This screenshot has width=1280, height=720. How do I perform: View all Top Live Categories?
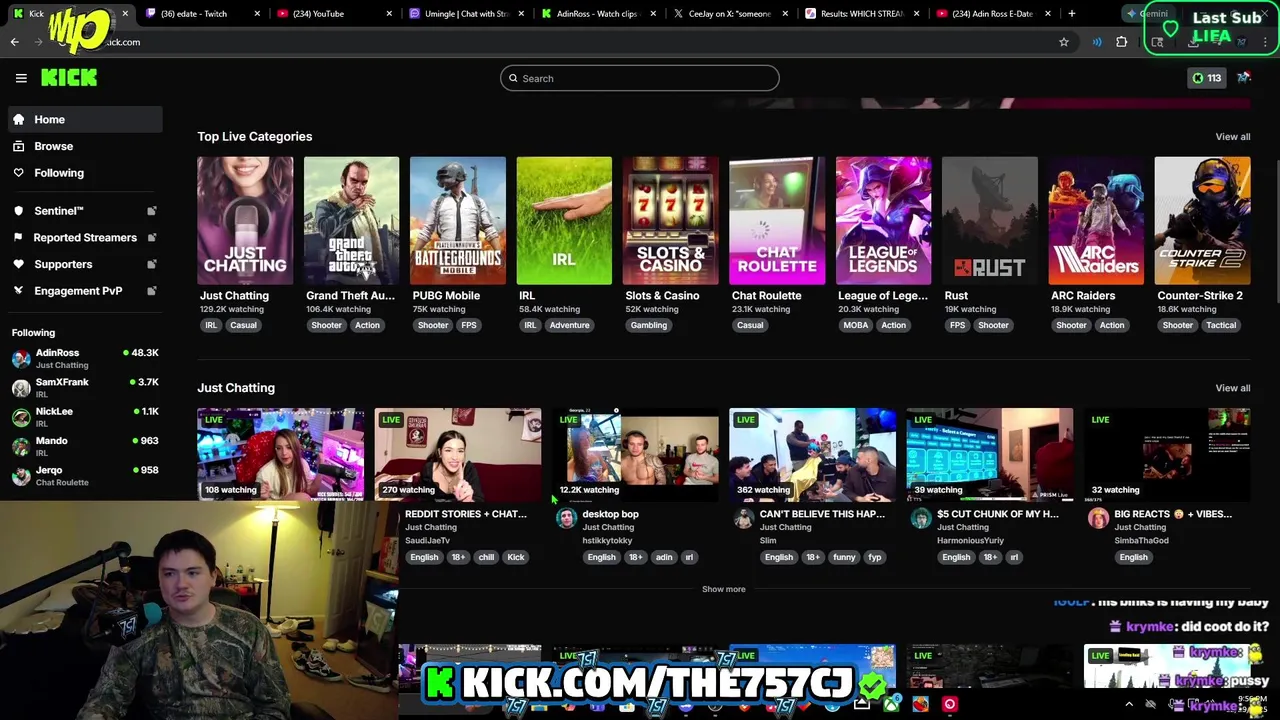coord(1232,137)
